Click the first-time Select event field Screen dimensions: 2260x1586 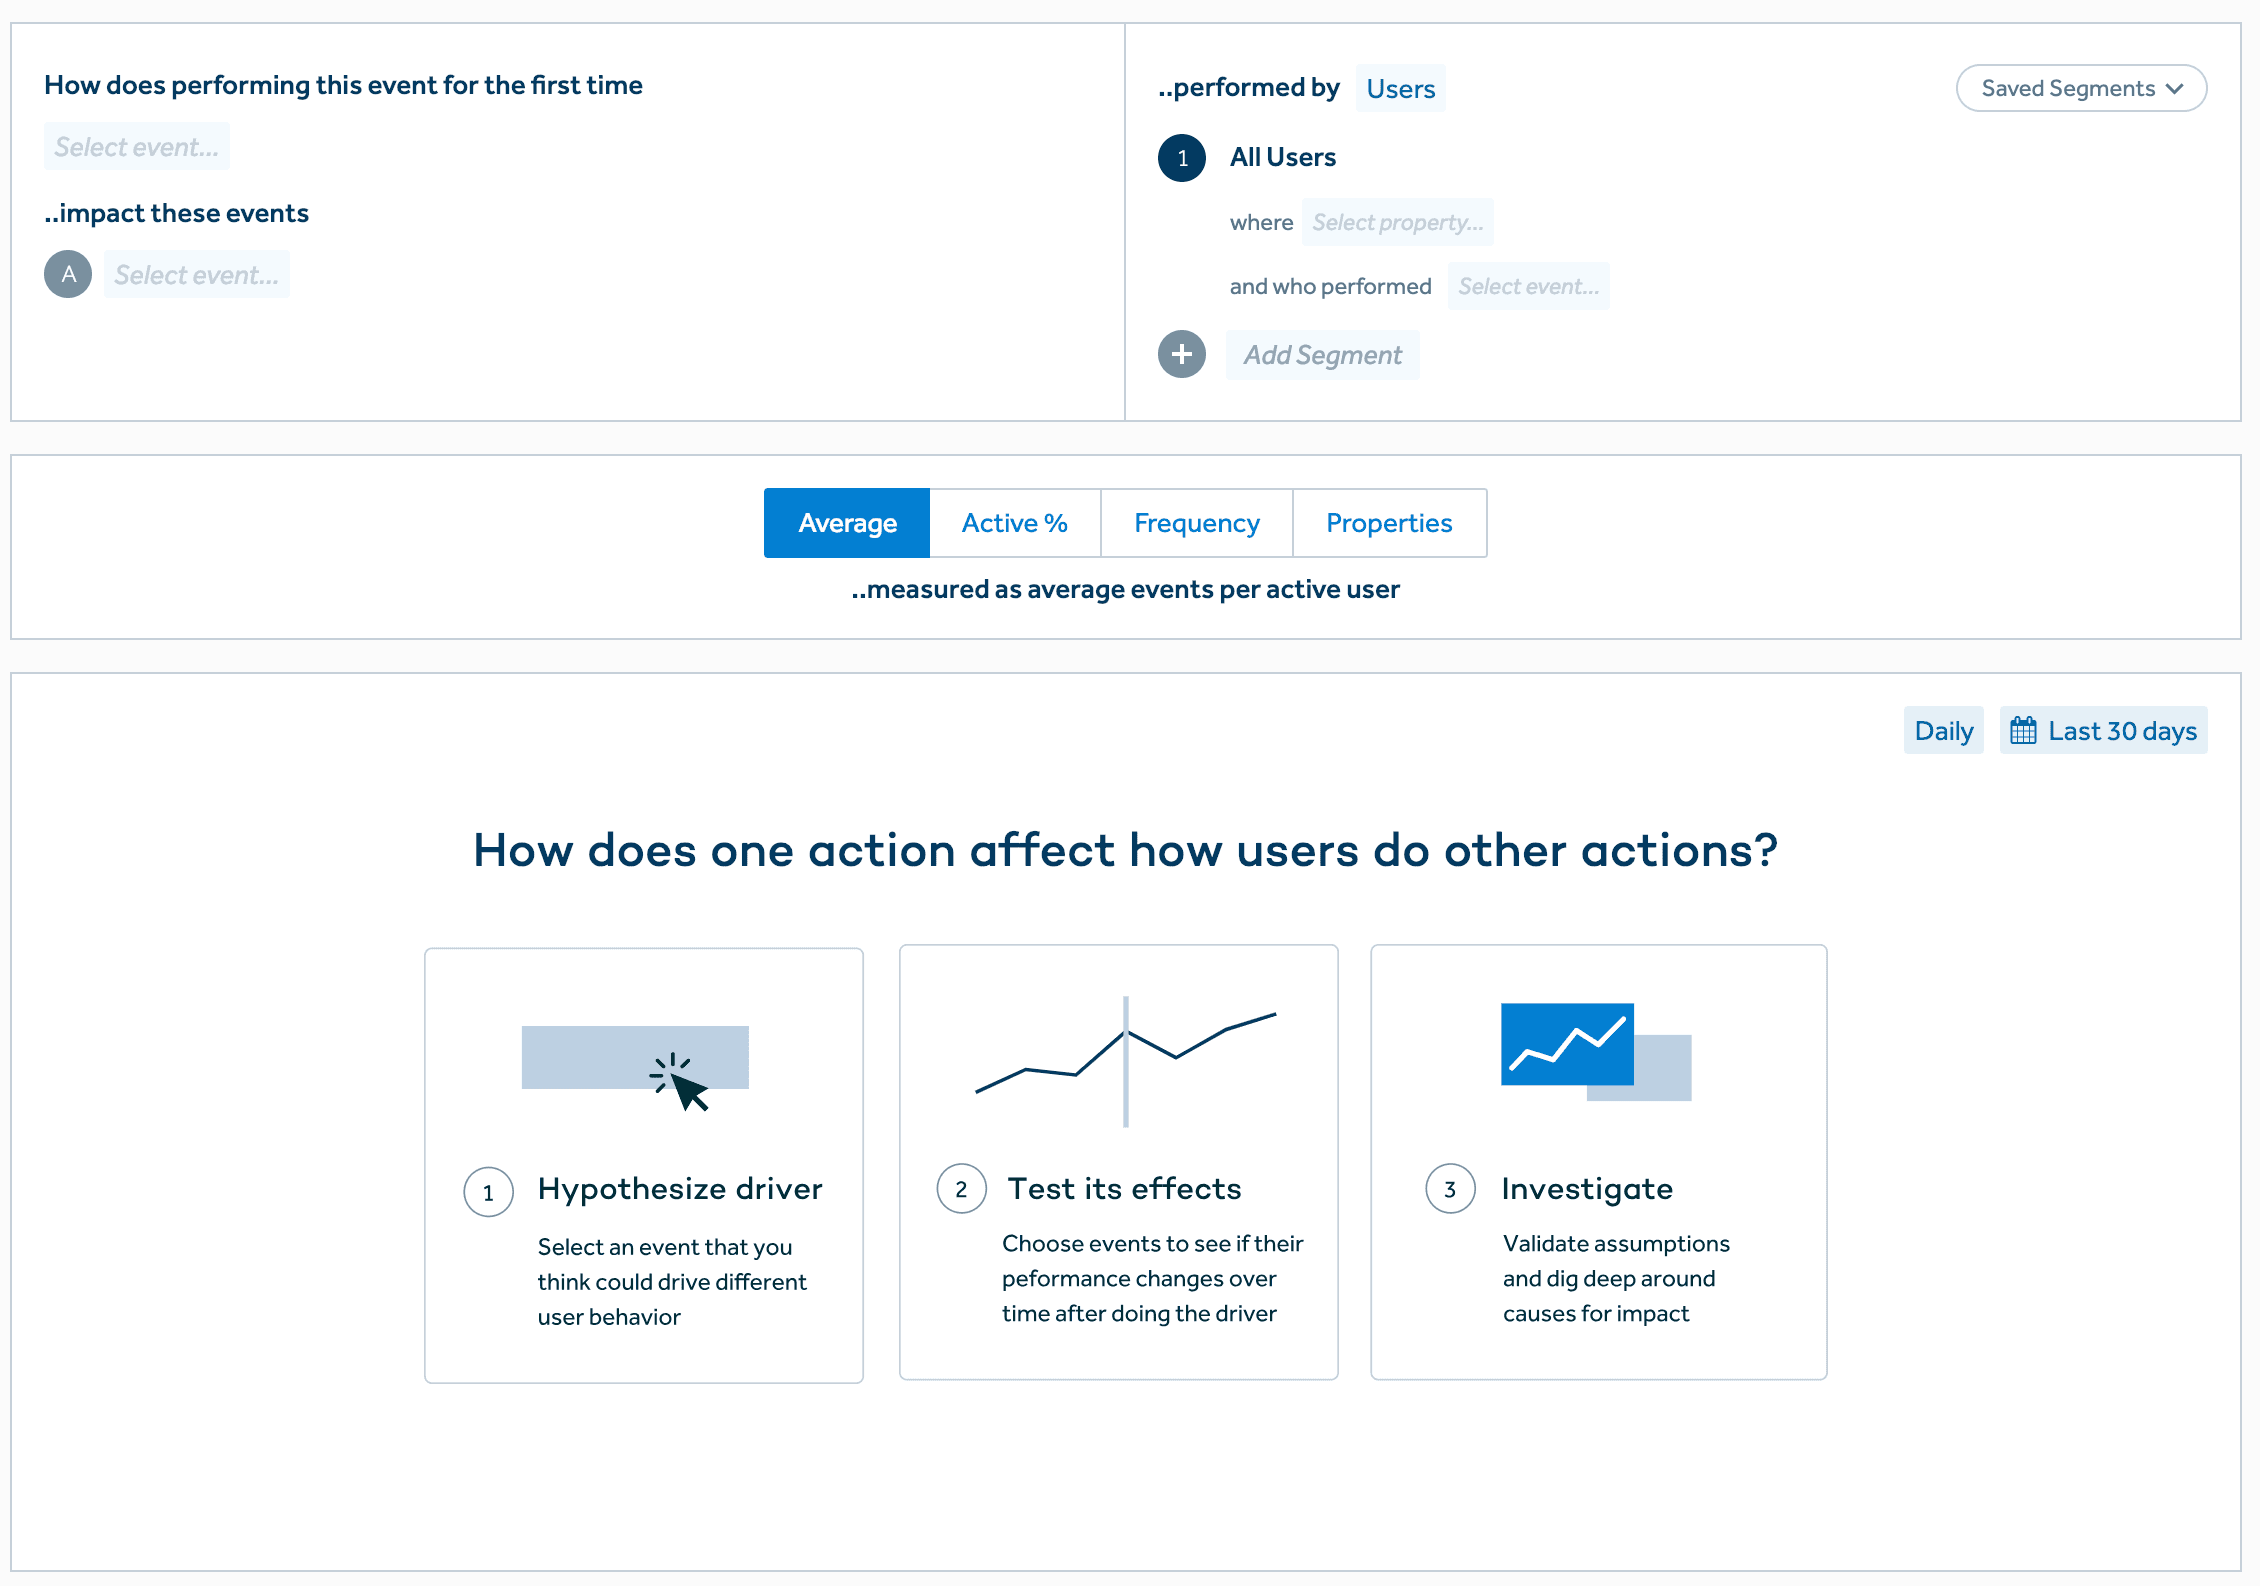point(136,146)
